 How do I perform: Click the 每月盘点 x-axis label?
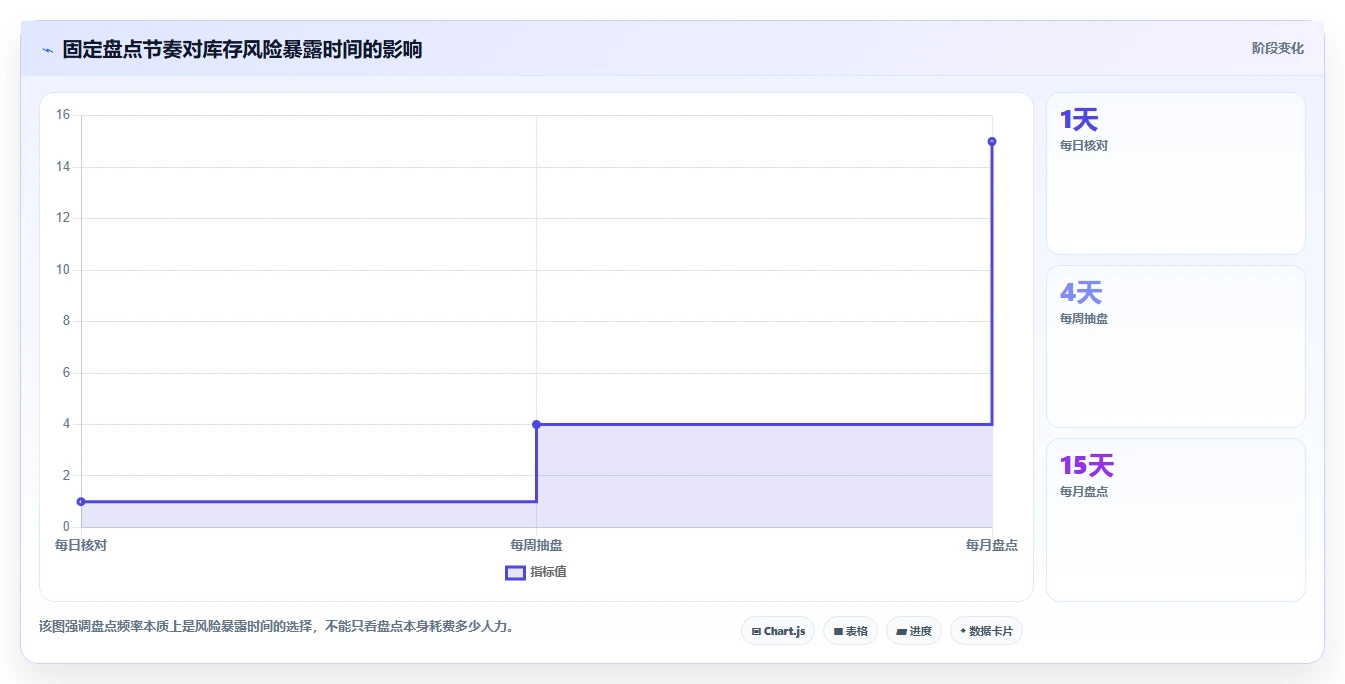click(x=992, y=545)
